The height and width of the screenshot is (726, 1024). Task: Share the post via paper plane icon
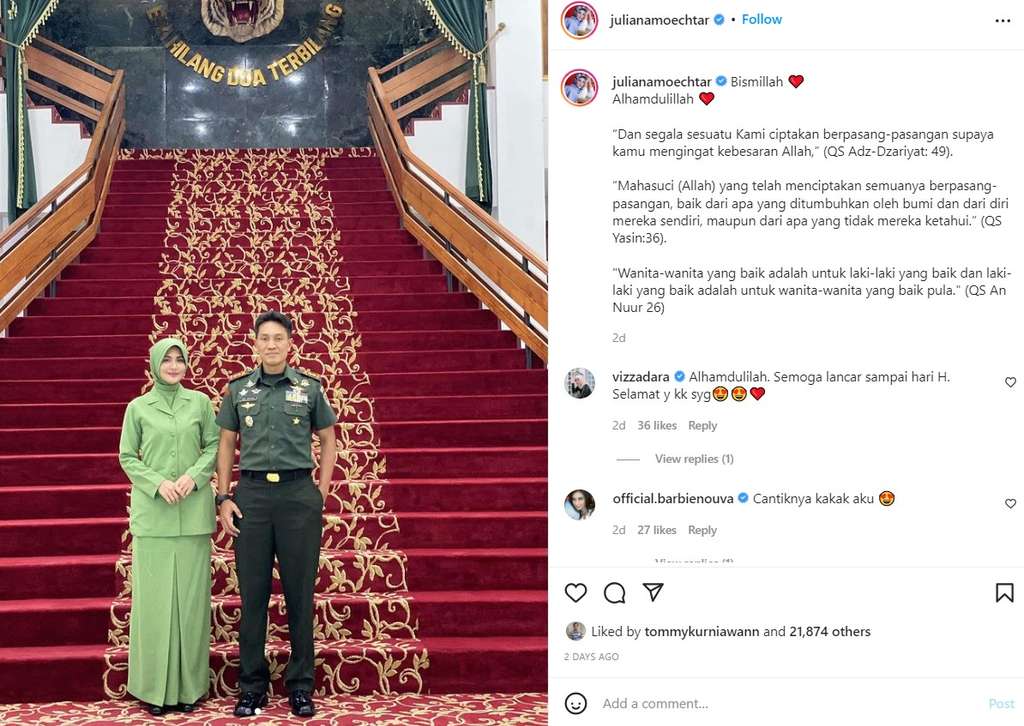pyautogui.click(x=653, y=592)
